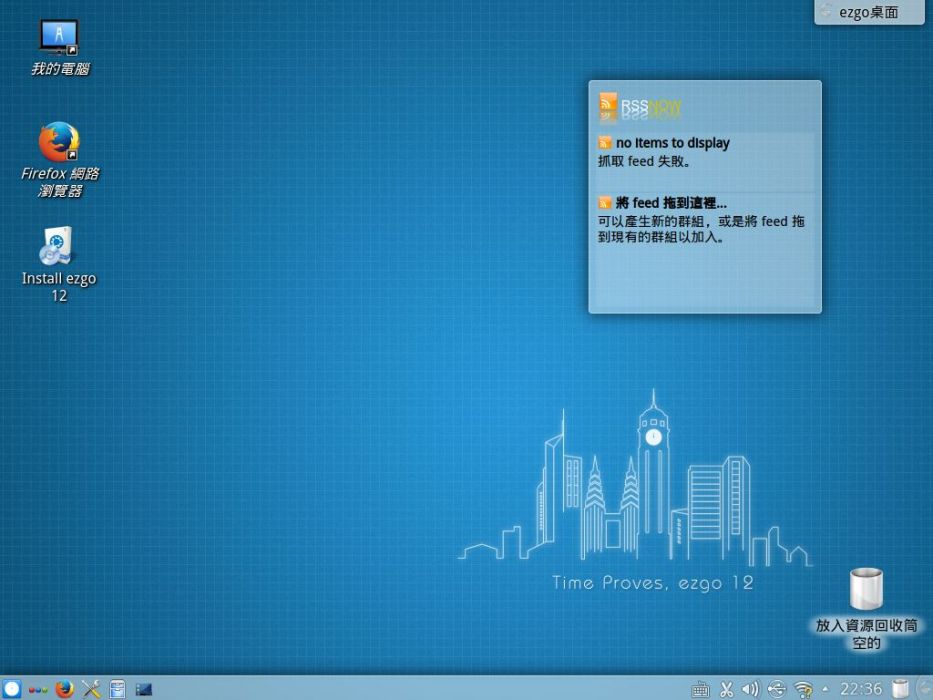Open the desktop trash can 放入資源回收筒
The width and height of the screenshot is (933, 700).
[x=866, y=609]
